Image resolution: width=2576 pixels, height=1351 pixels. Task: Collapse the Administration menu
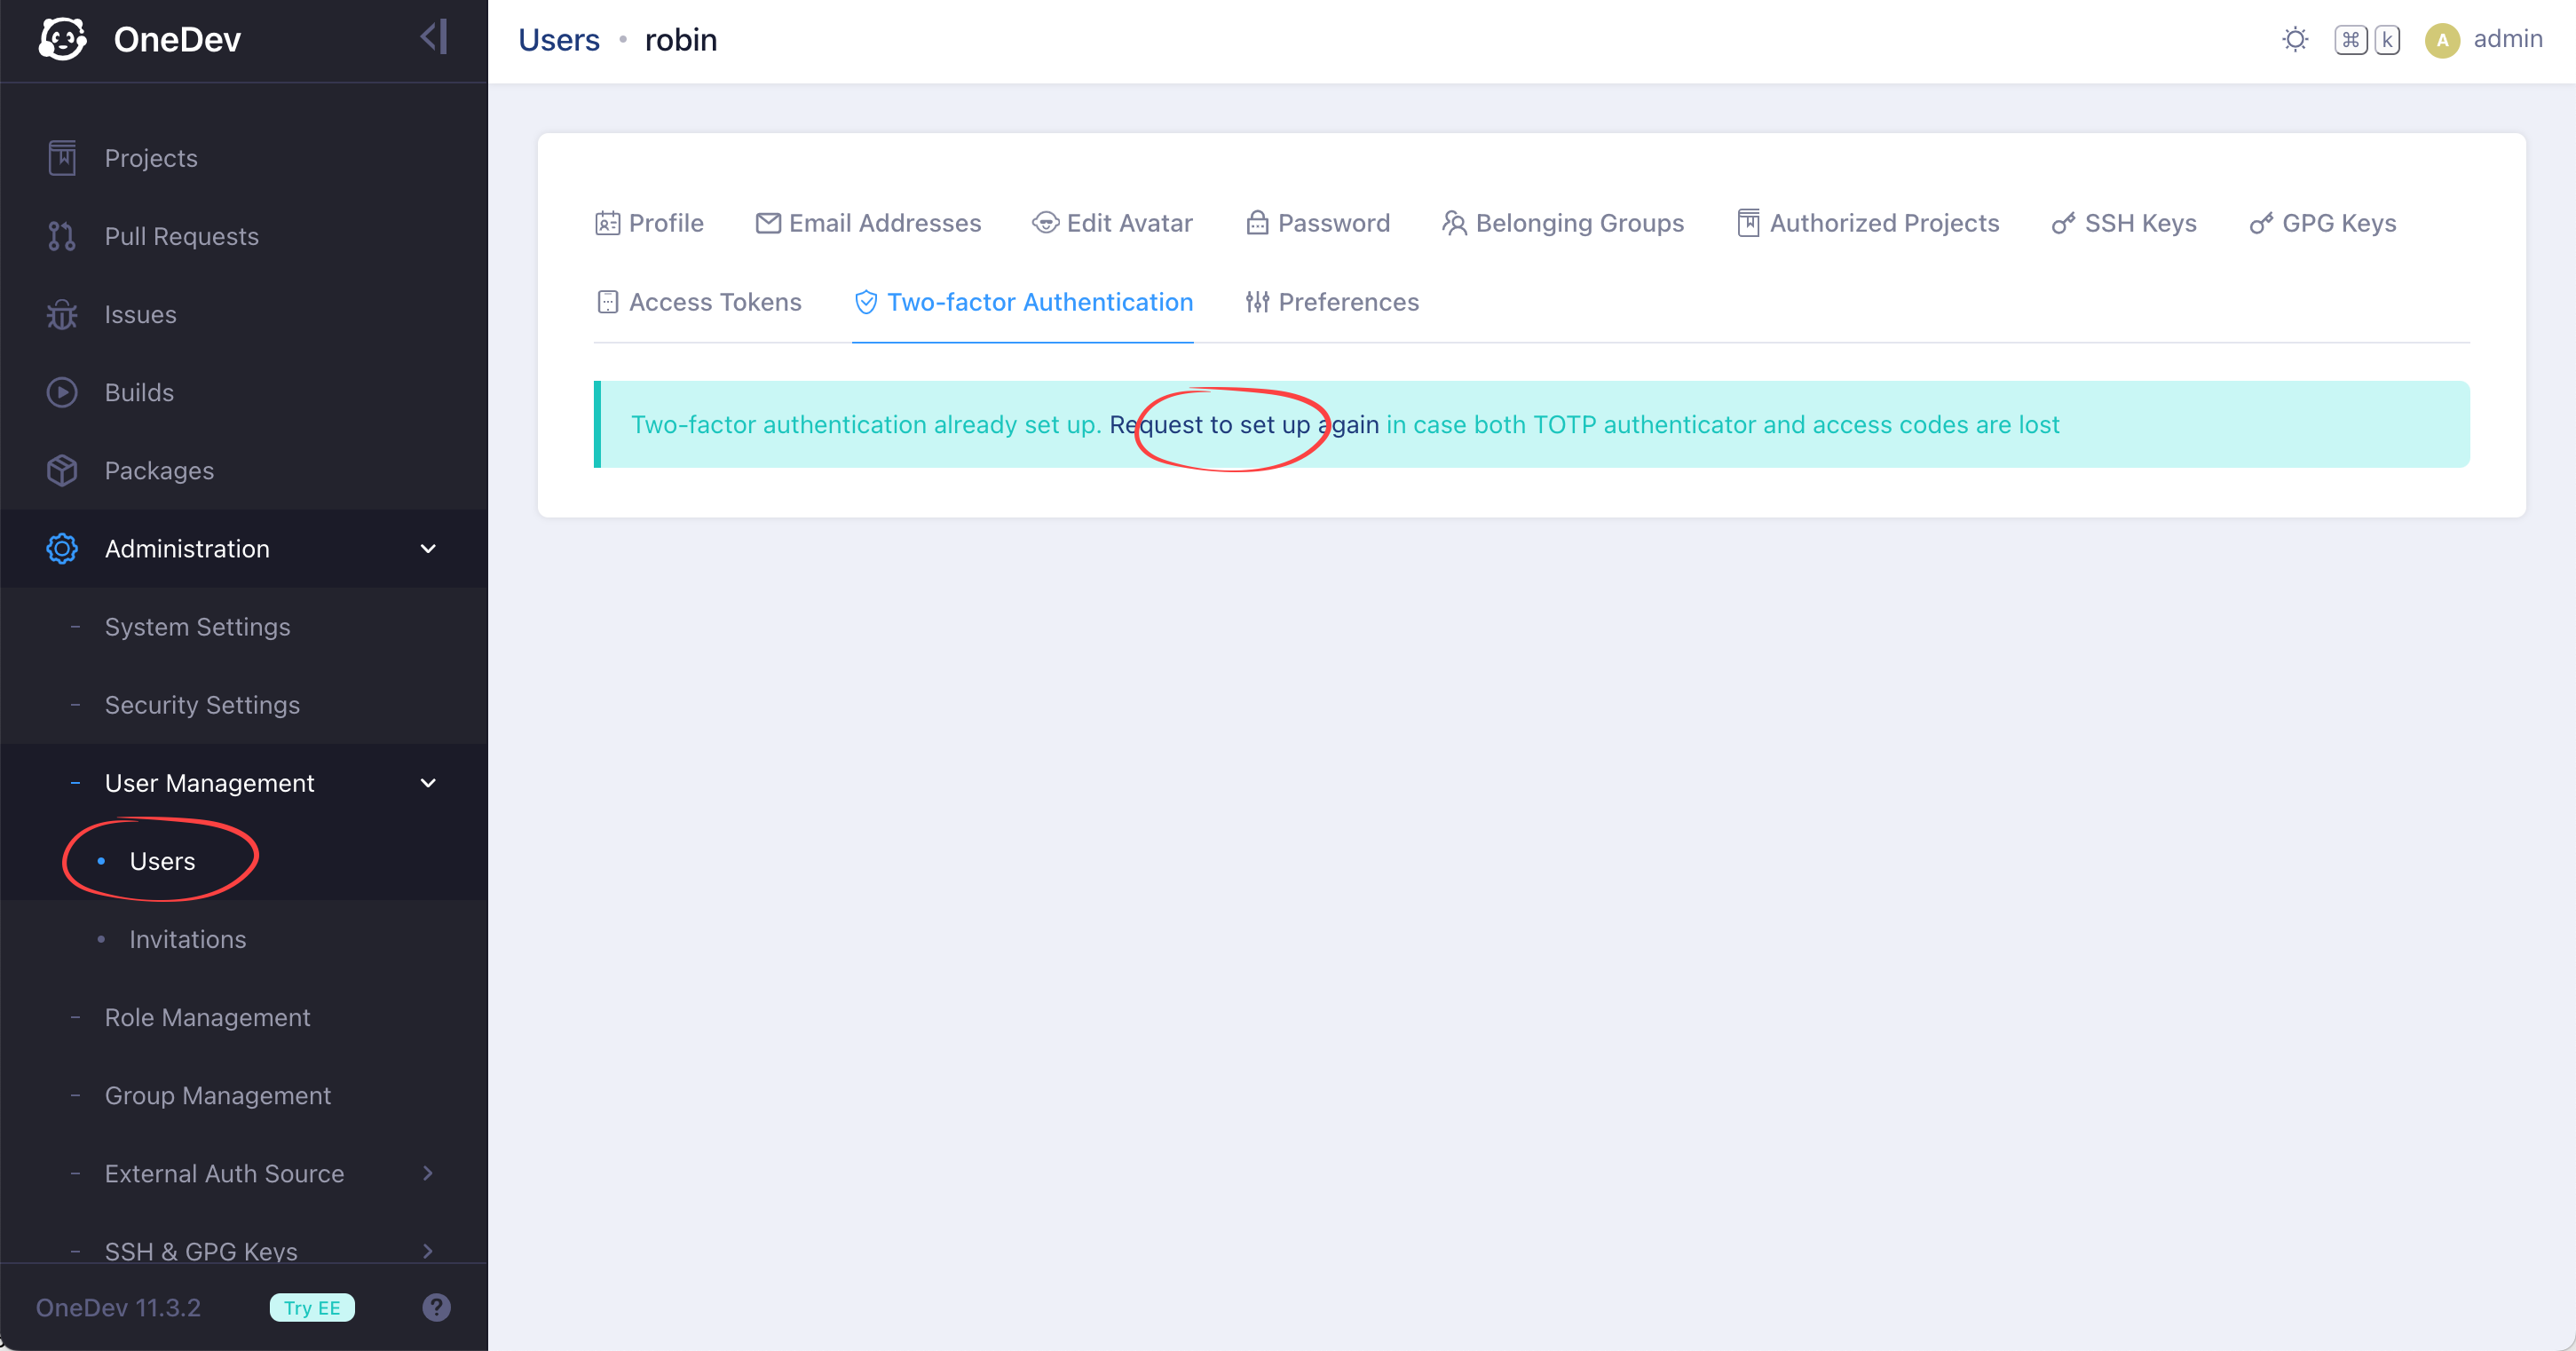click(x=428, y=549)
